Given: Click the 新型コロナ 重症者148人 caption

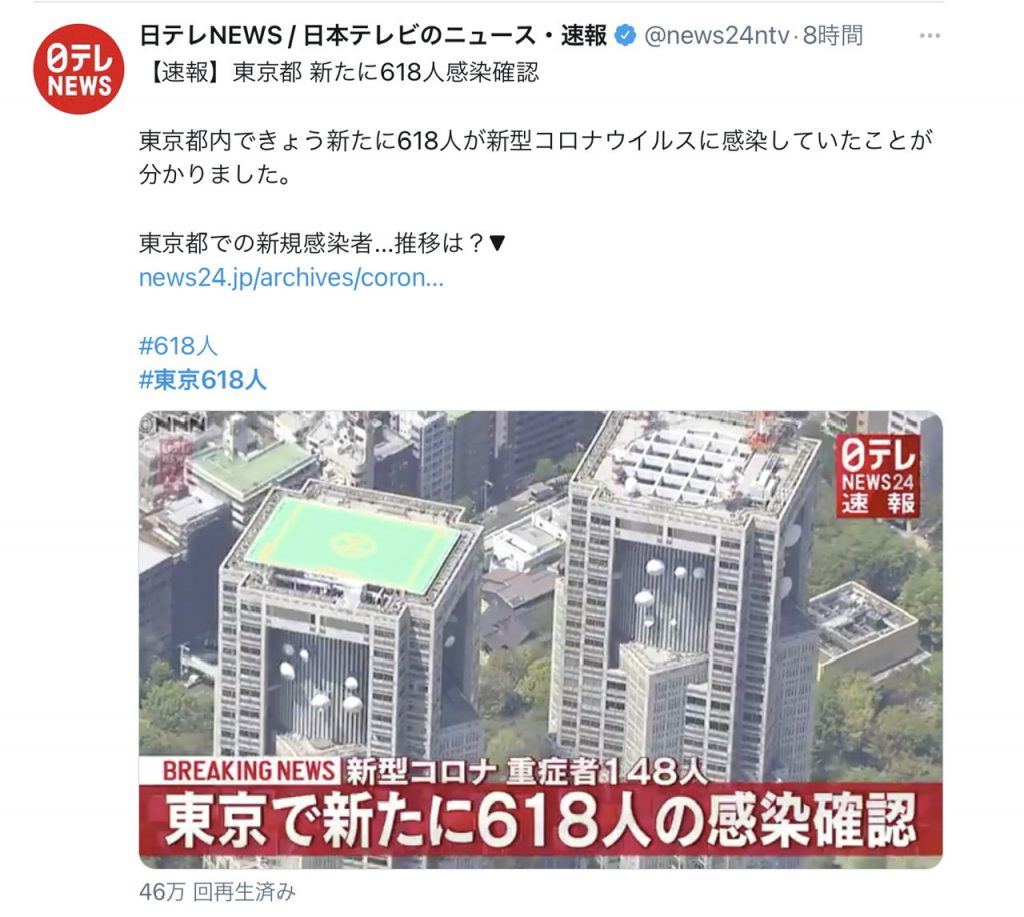Looking at the screenshot, I should point(526,772).
